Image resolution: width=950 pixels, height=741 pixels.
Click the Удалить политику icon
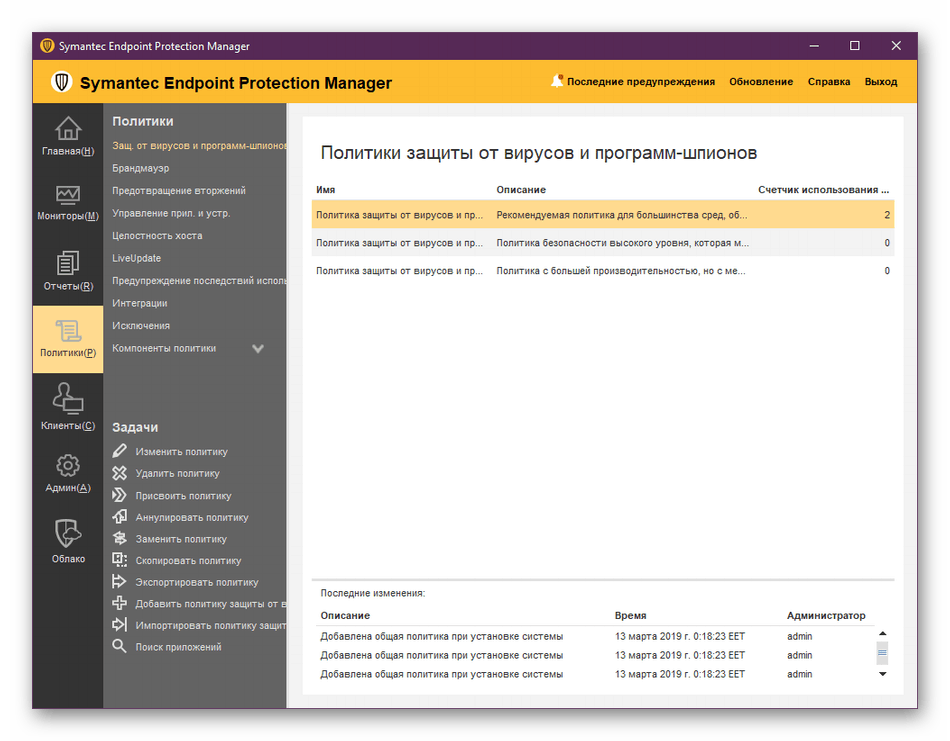tap(121, 473)
